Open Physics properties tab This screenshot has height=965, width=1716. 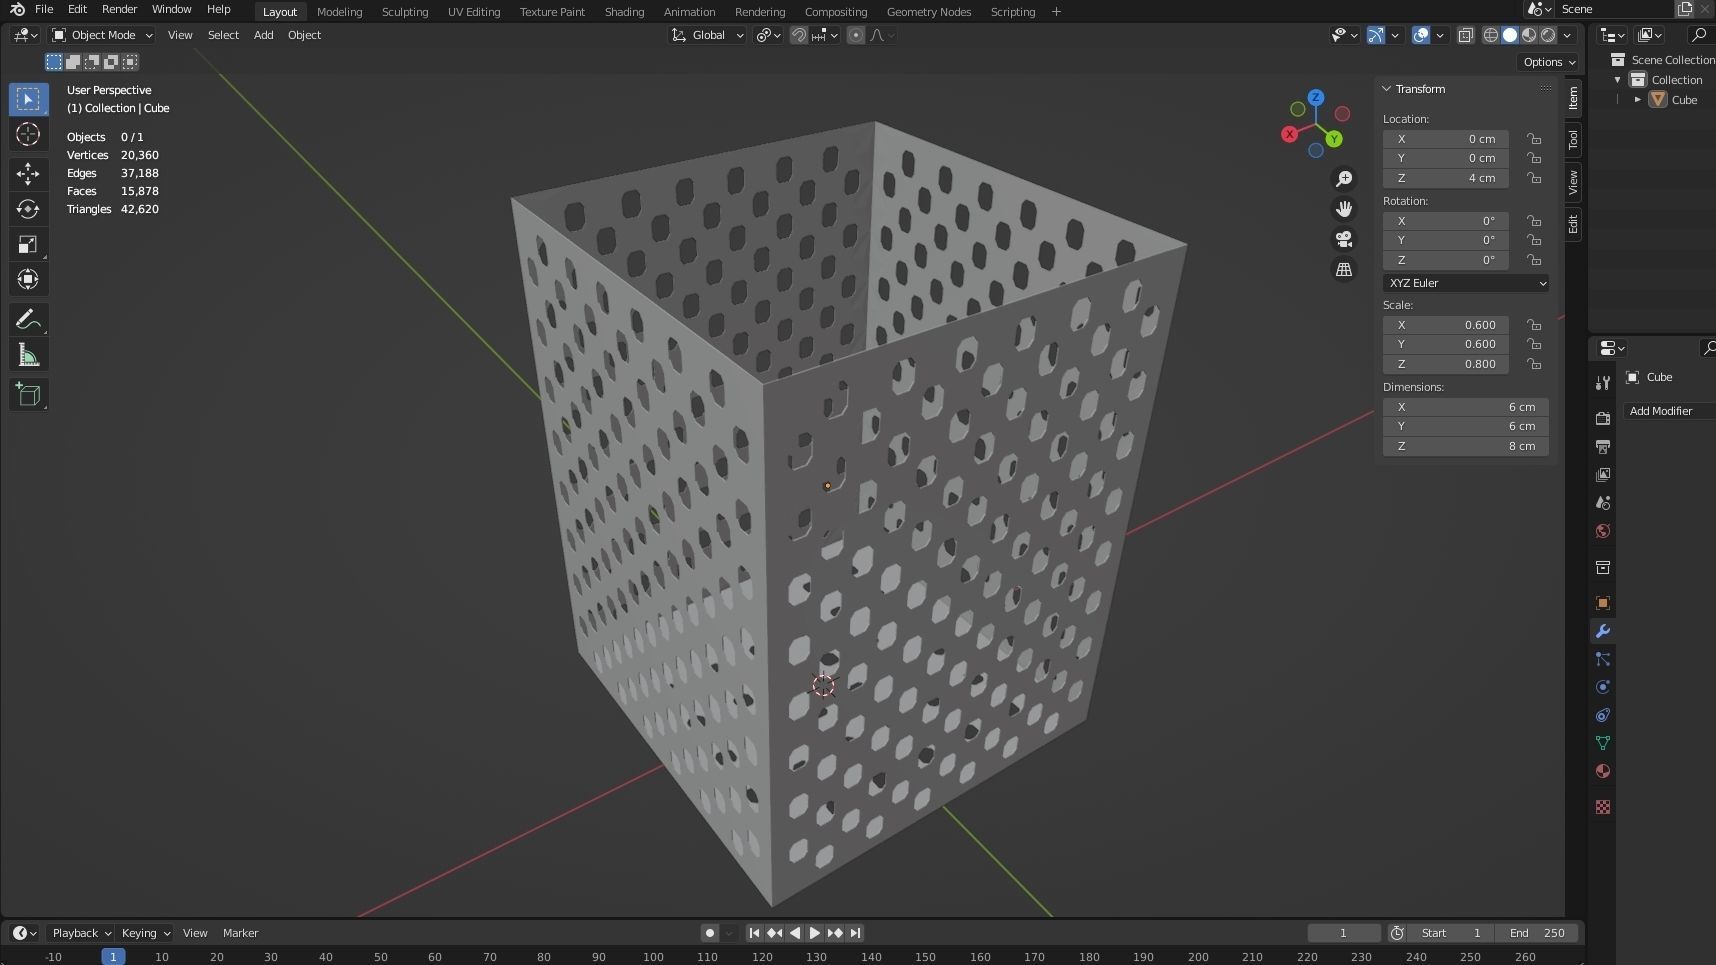[1603, 687]
